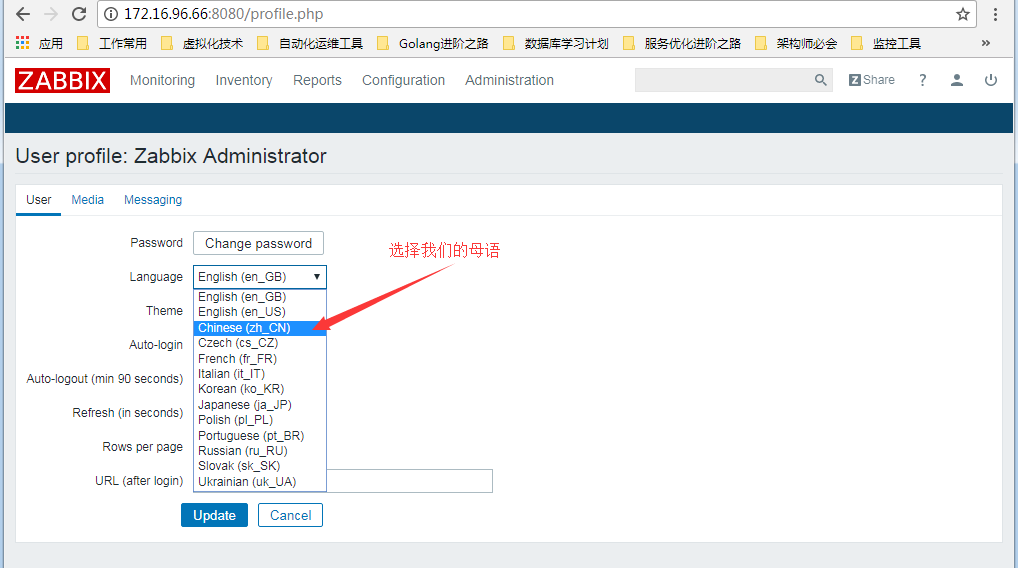Select Portuguese (pt_BR) option

(x=260, y=436)
